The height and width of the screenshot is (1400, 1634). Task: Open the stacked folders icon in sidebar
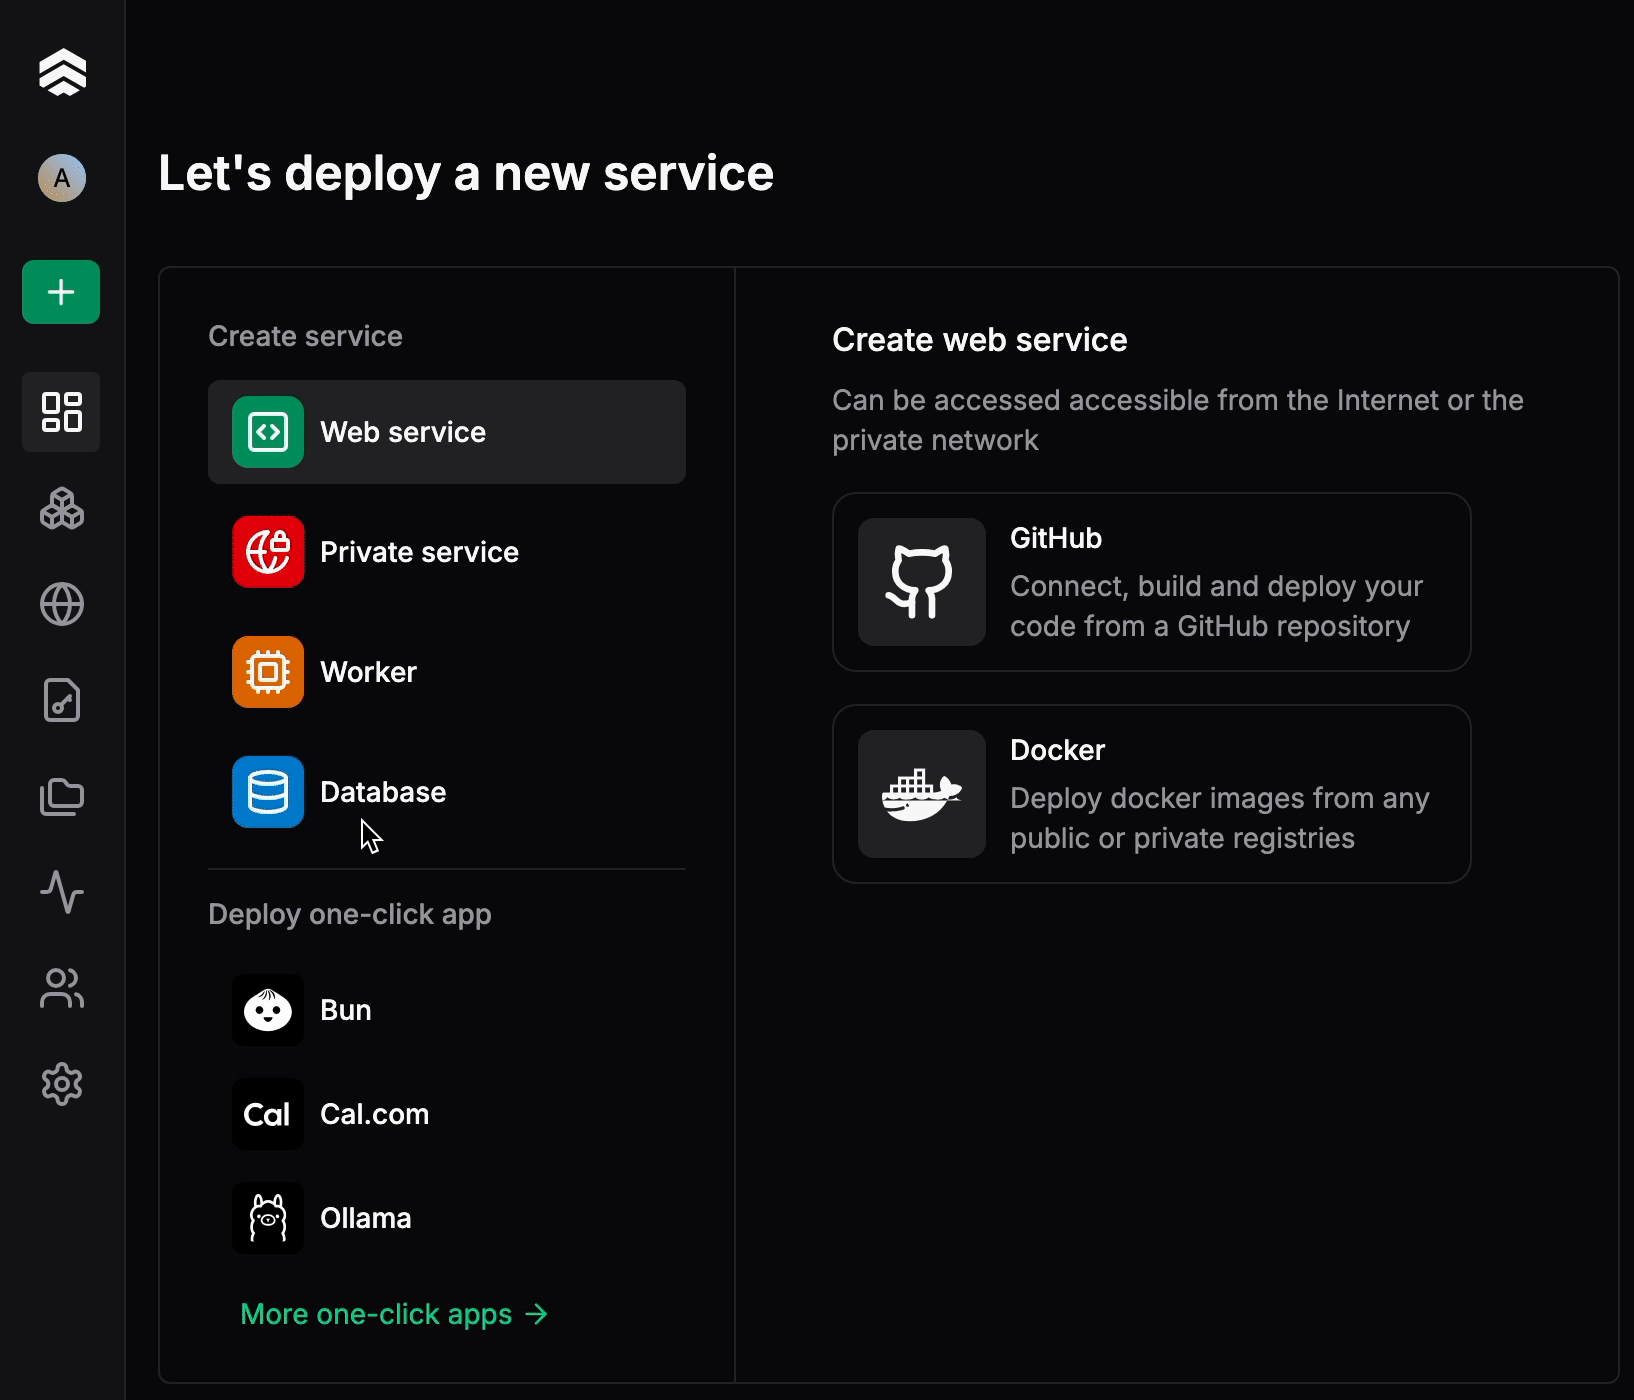pyautogui.click(x=61, y=796)
